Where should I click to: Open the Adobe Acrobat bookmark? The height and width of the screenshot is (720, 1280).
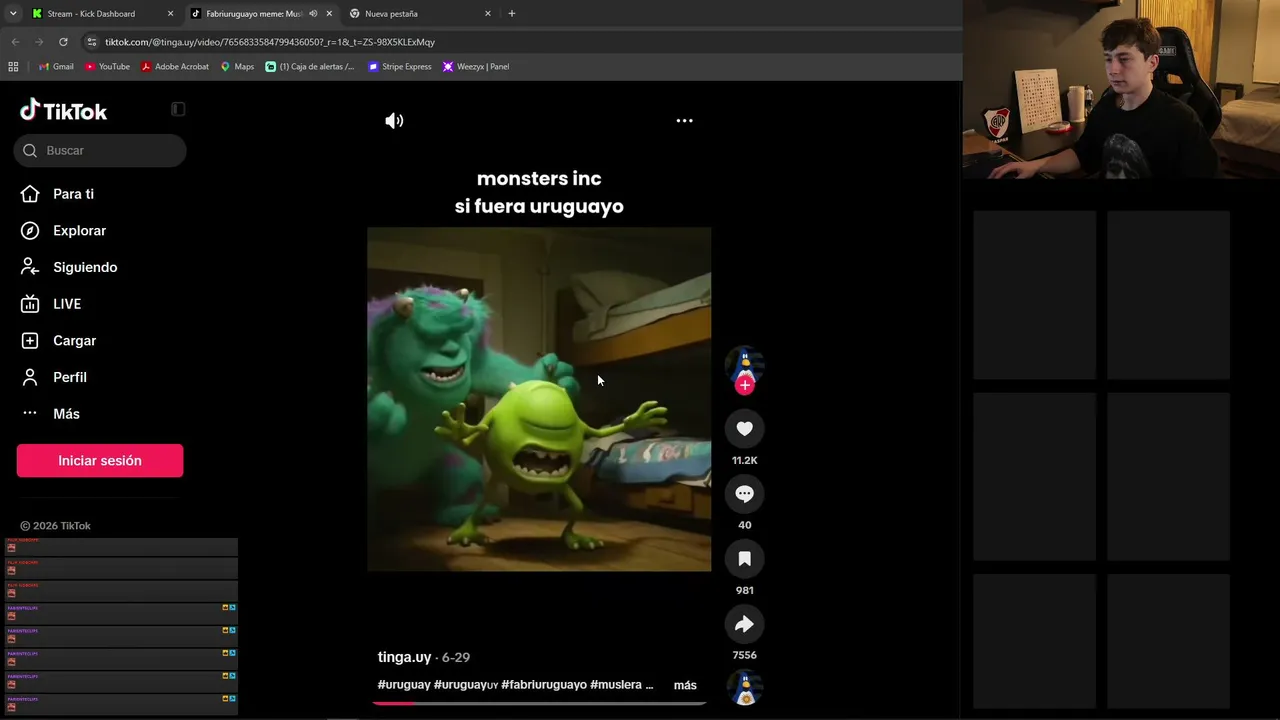pyautogui.click(x=175, y=67)
